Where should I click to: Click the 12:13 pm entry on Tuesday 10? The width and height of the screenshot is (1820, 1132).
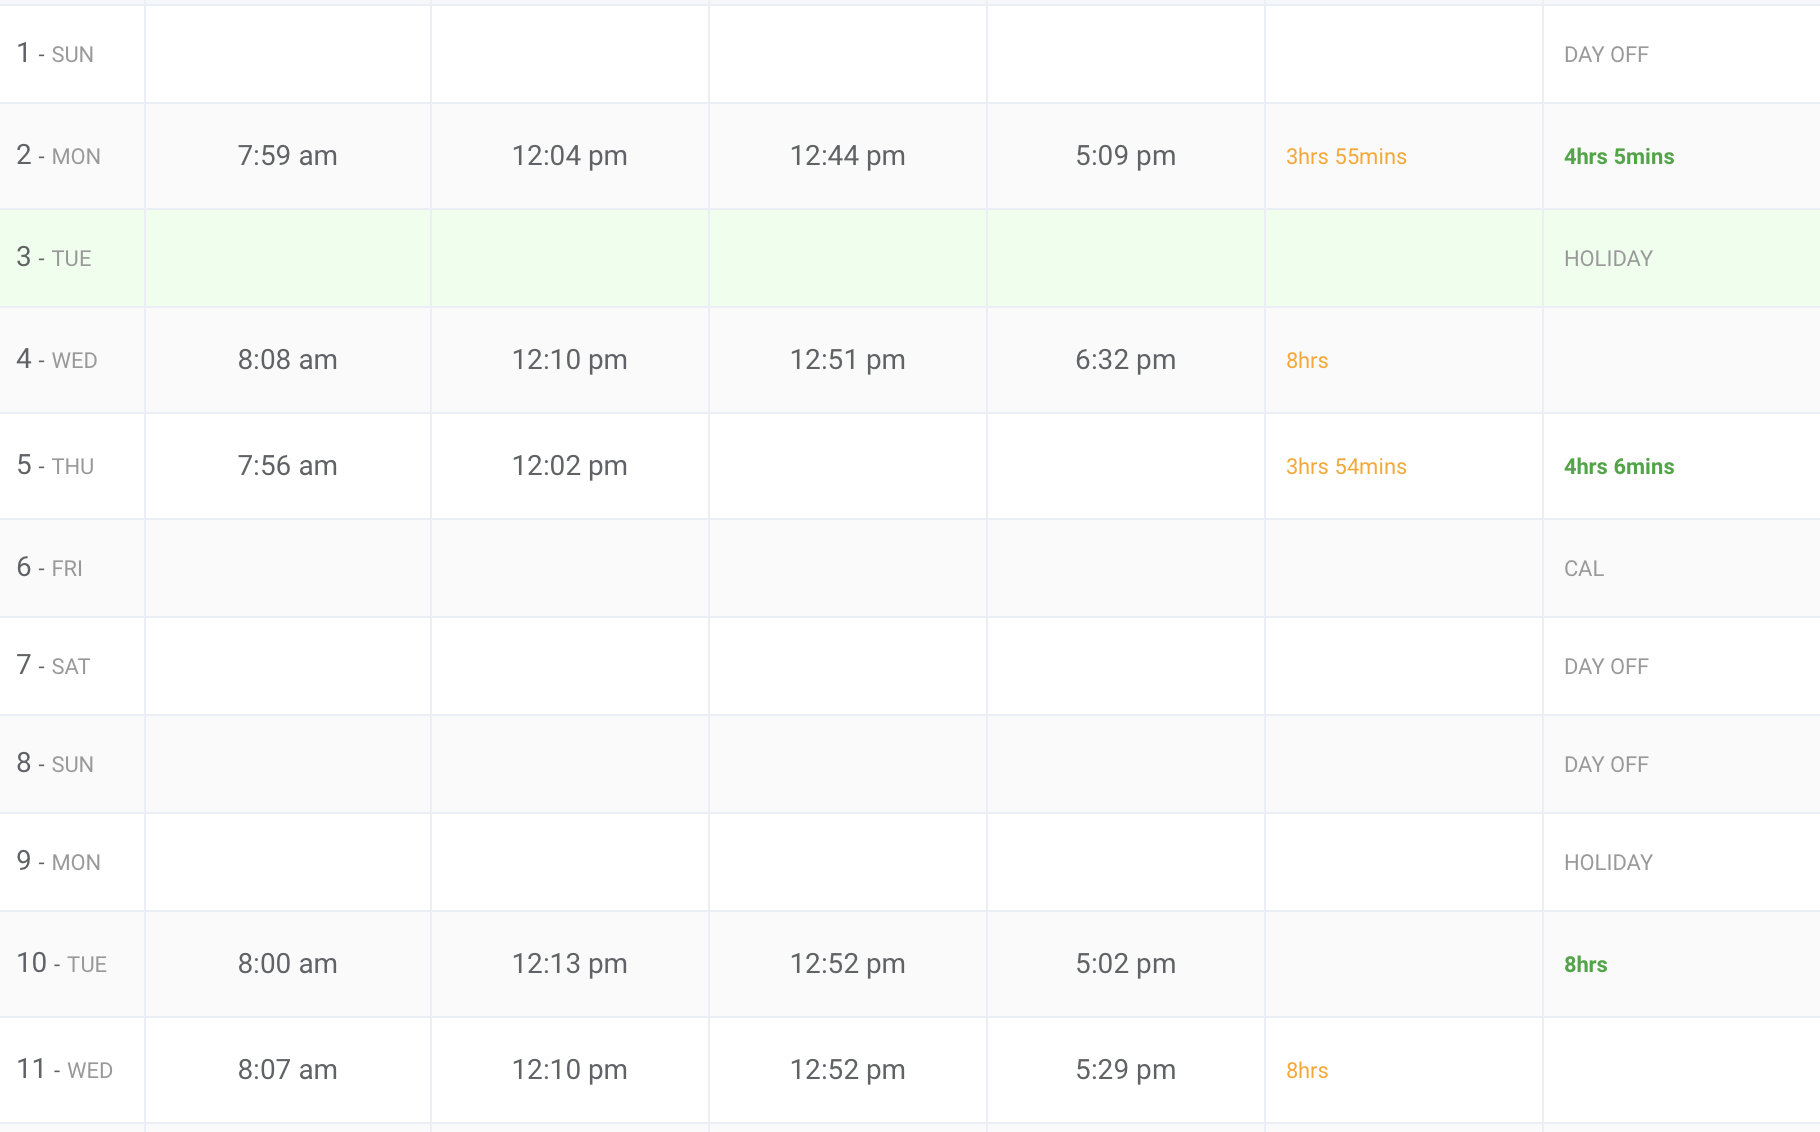569,964
